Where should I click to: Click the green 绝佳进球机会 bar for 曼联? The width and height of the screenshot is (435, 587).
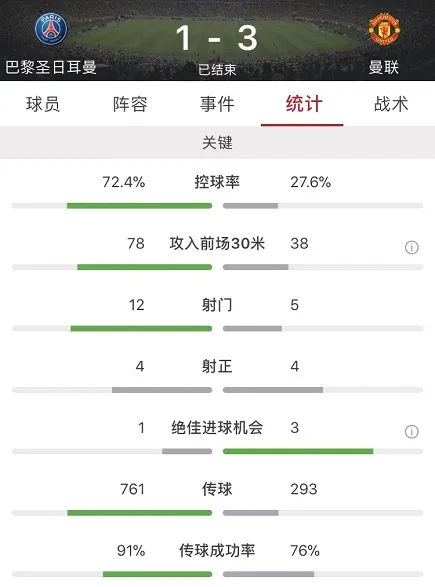[298, 451]
